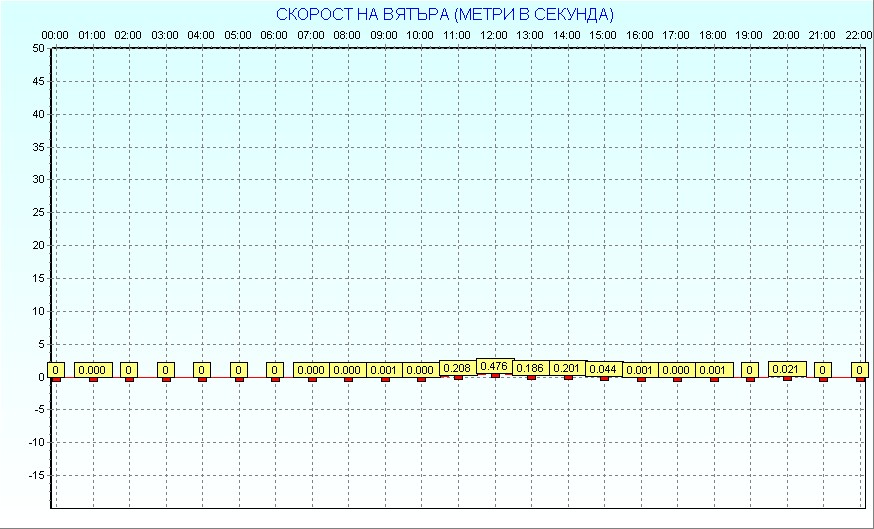Click the 0.208 wind speed label
Viewport: 874px width, 529px height.
(457, 368)
